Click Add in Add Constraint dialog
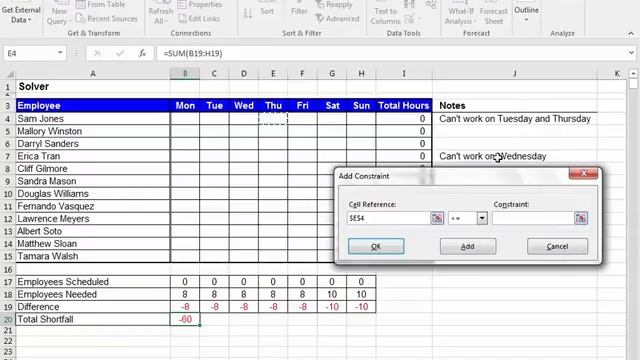Screen dimensions: 640x360 468,247
